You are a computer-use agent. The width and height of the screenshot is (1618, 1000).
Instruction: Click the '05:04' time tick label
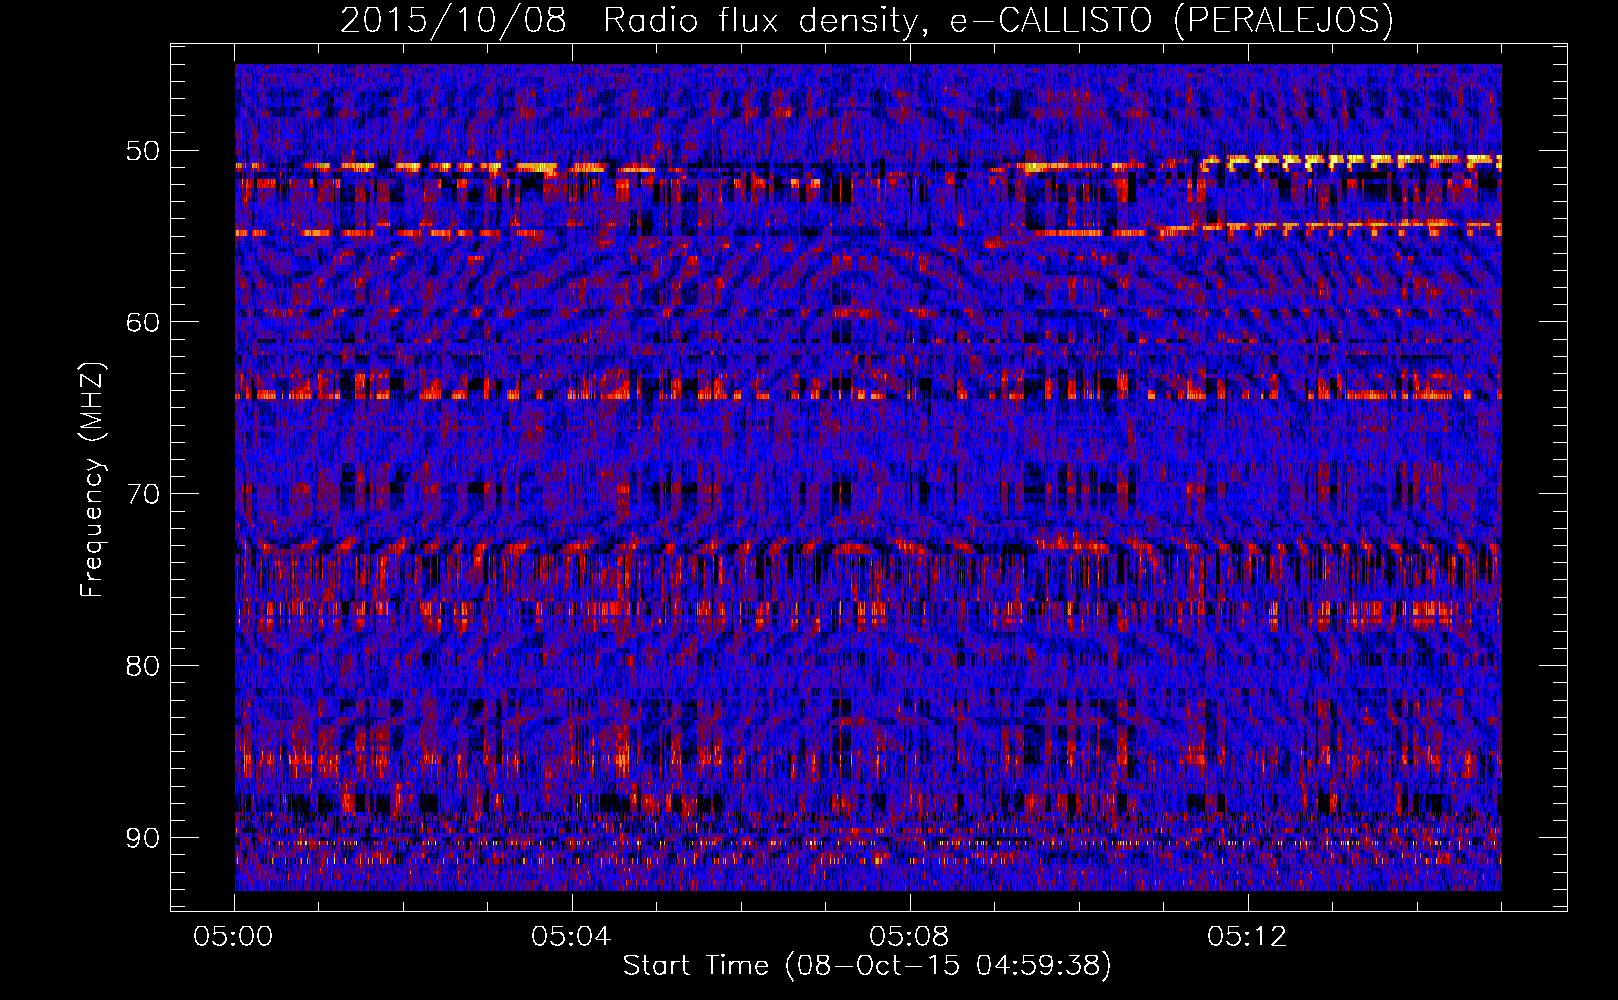pyautogui.click(x=571, y=937)
